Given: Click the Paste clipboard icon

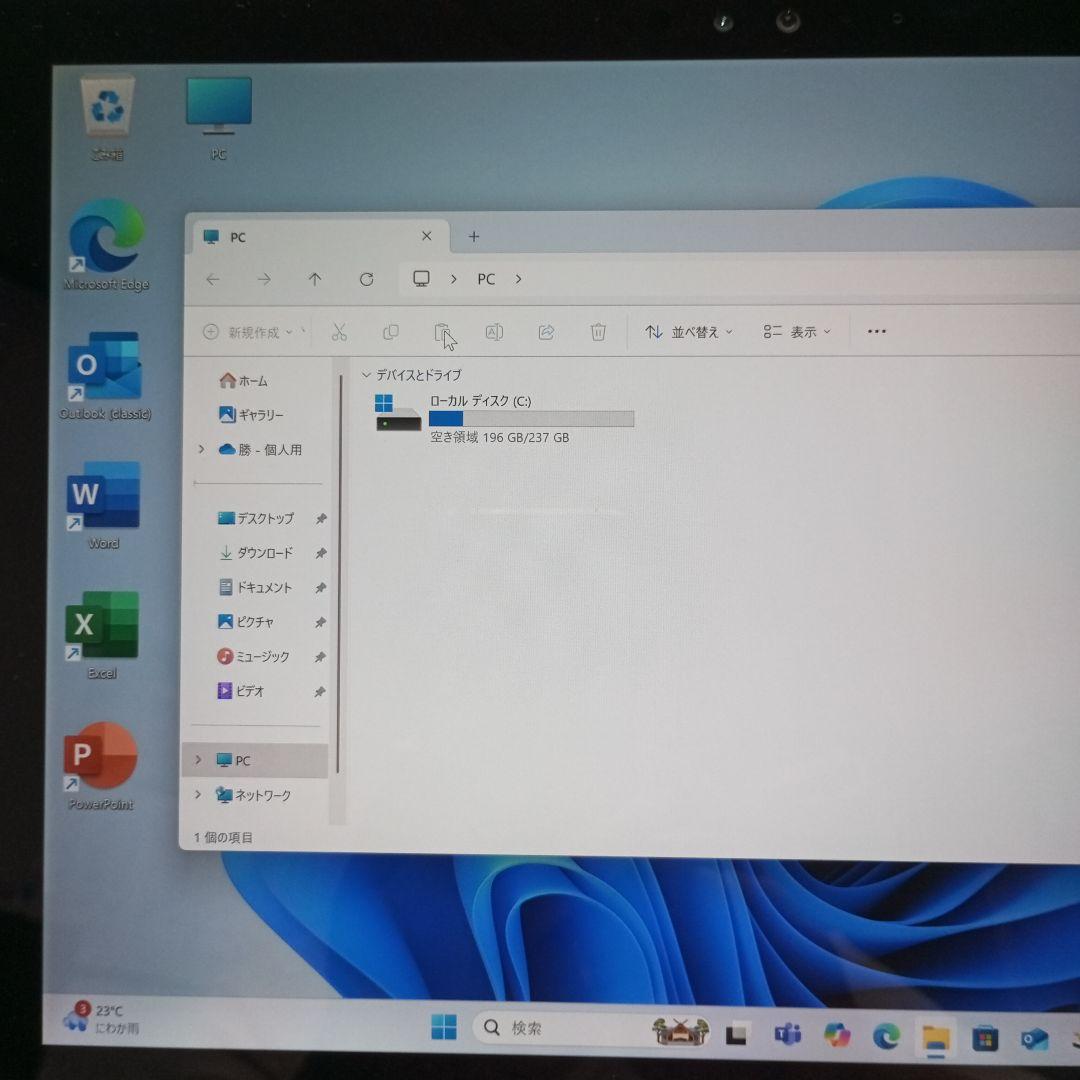Looking at the screenshot, I should 442,332.
